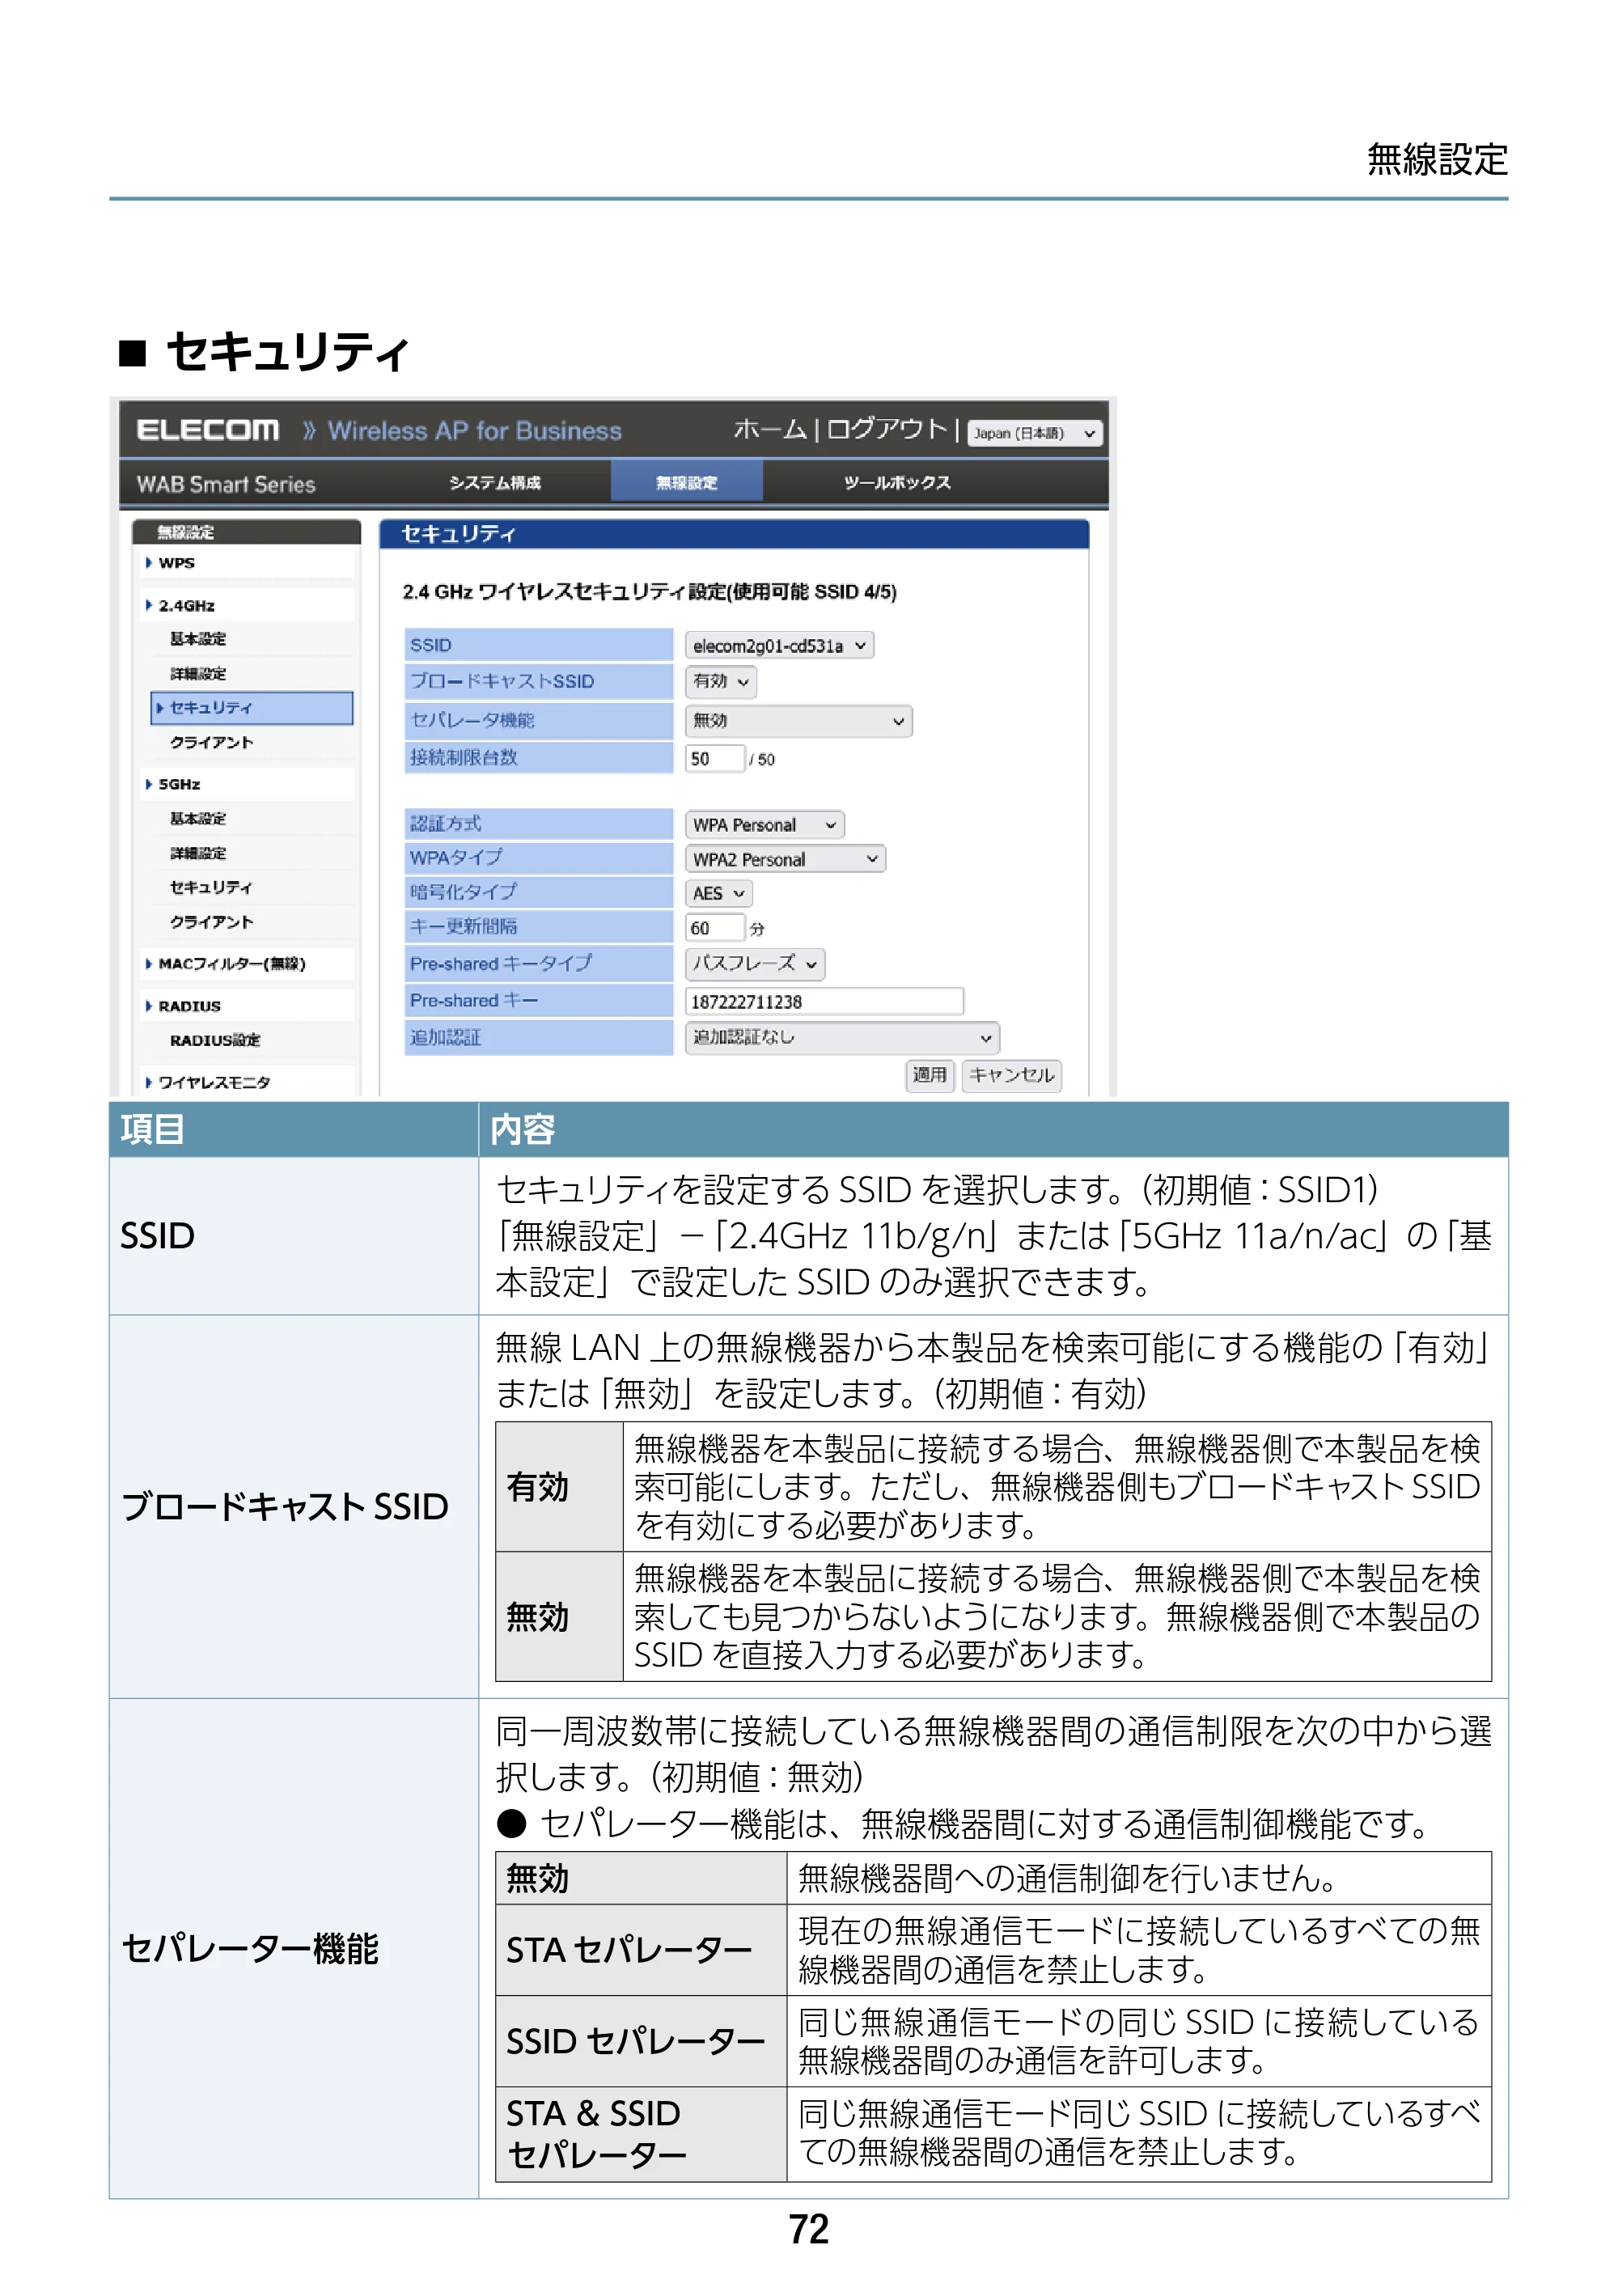
Task: Switch to the システム構成 tab
Action: 494,483
